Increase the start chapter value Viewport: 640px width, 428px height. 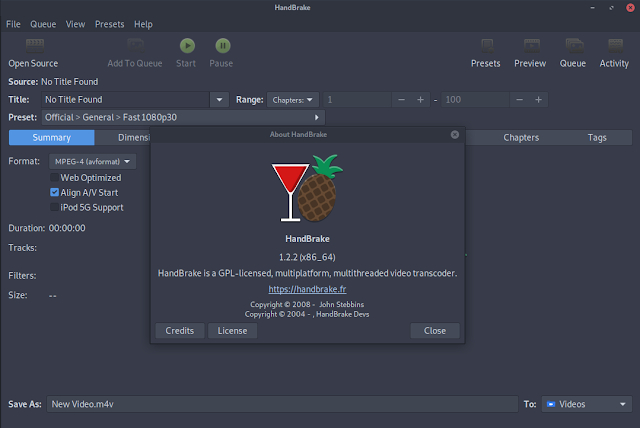pos(420,100)
